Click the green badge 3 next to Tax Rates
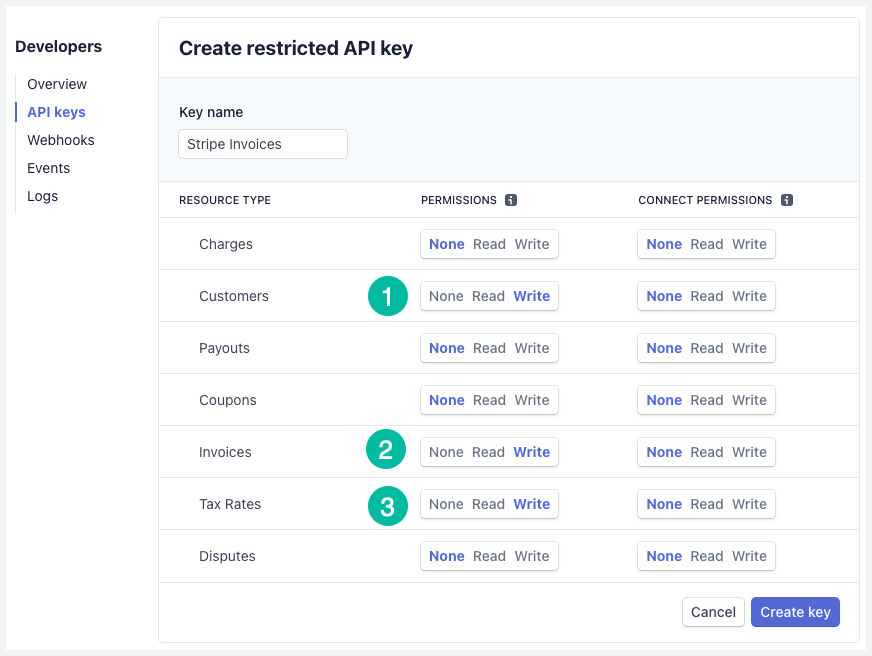Viewport: 872px width, 656px height. 387,506
